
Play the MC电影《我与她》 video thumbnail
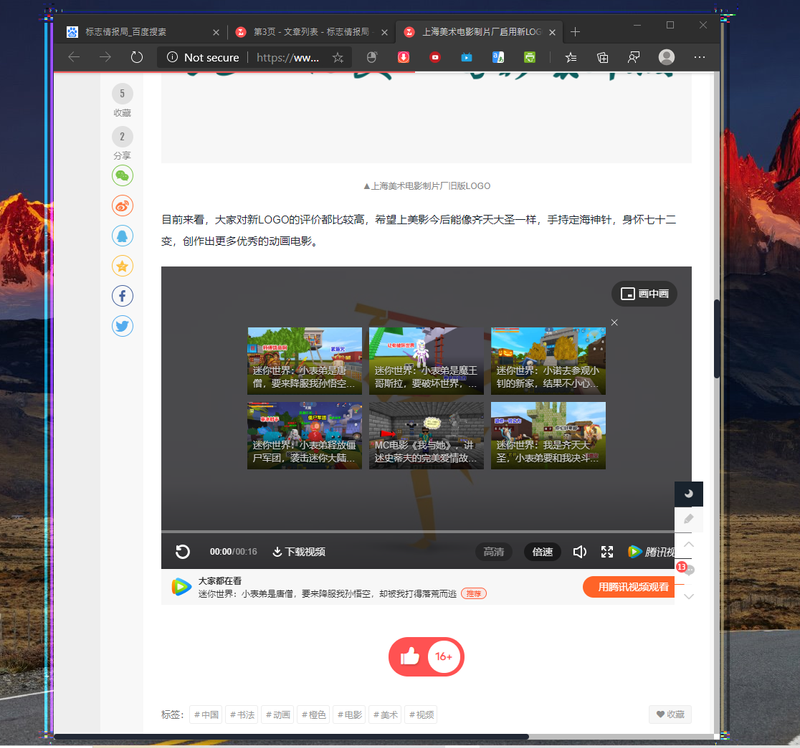point(427,435)
